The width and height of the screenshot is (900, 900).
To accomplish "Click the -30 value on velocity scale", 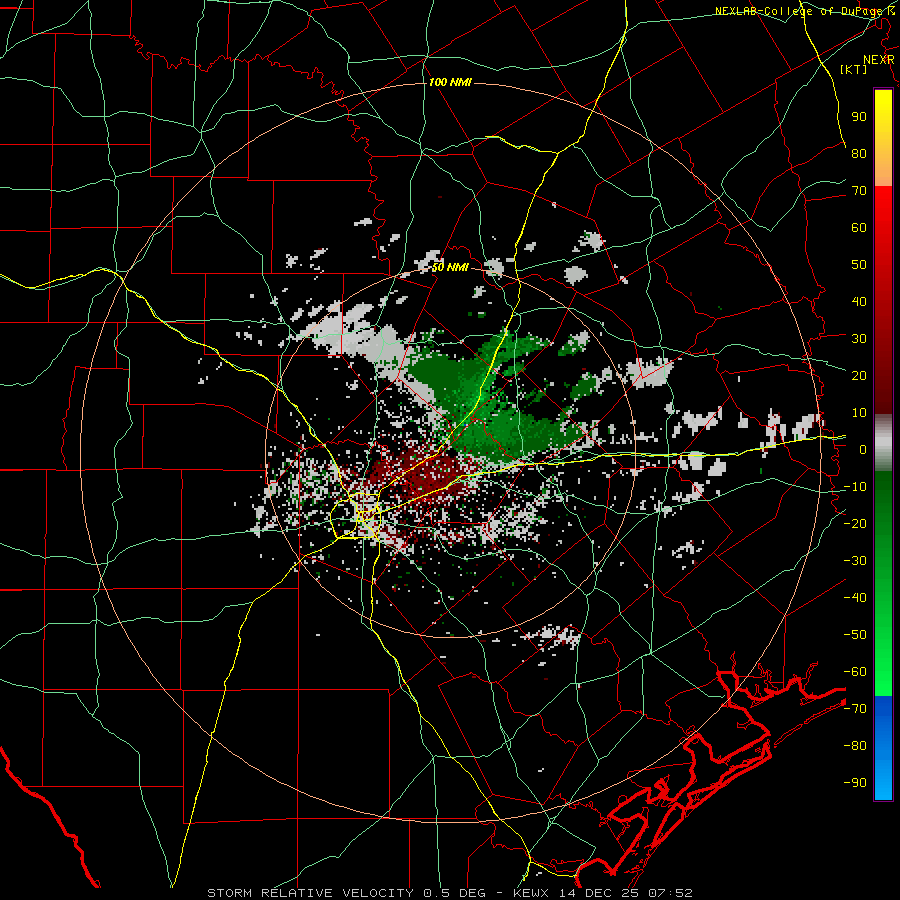I will pos(855,561).
